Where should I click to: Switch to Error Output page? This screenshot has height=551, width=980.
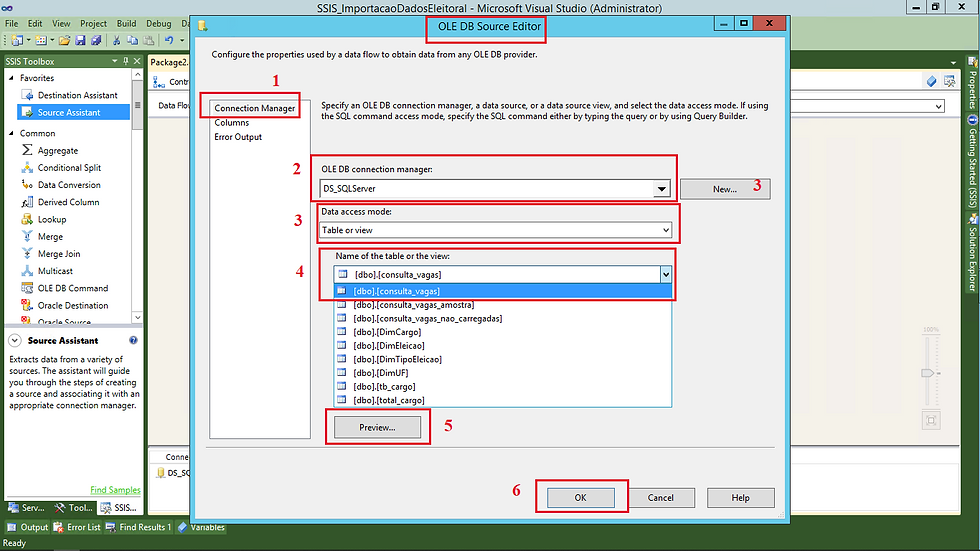pyautogui.click(x=238, y=137)
